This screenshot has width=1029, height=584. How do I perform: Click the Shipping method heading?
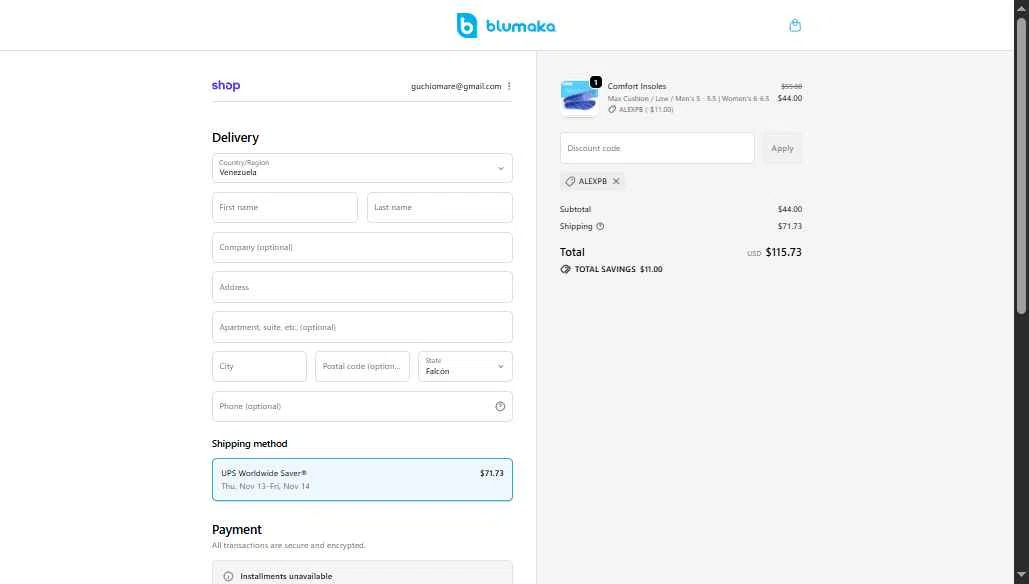point(249,444)
